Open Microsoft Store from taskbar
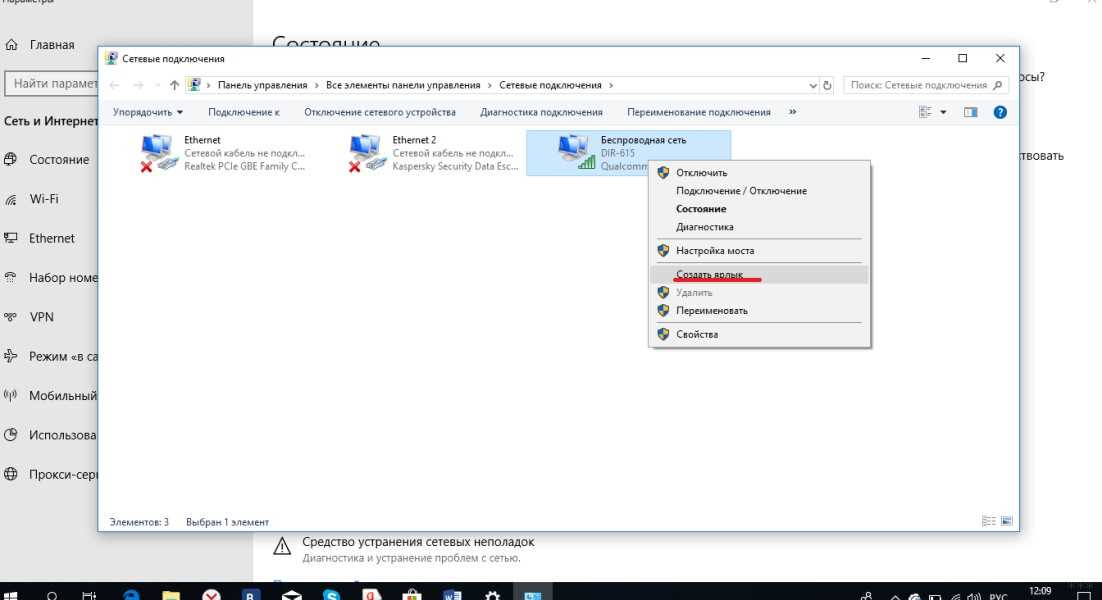The width and height of the screenshot is (1102, 600). coord(412,595)
